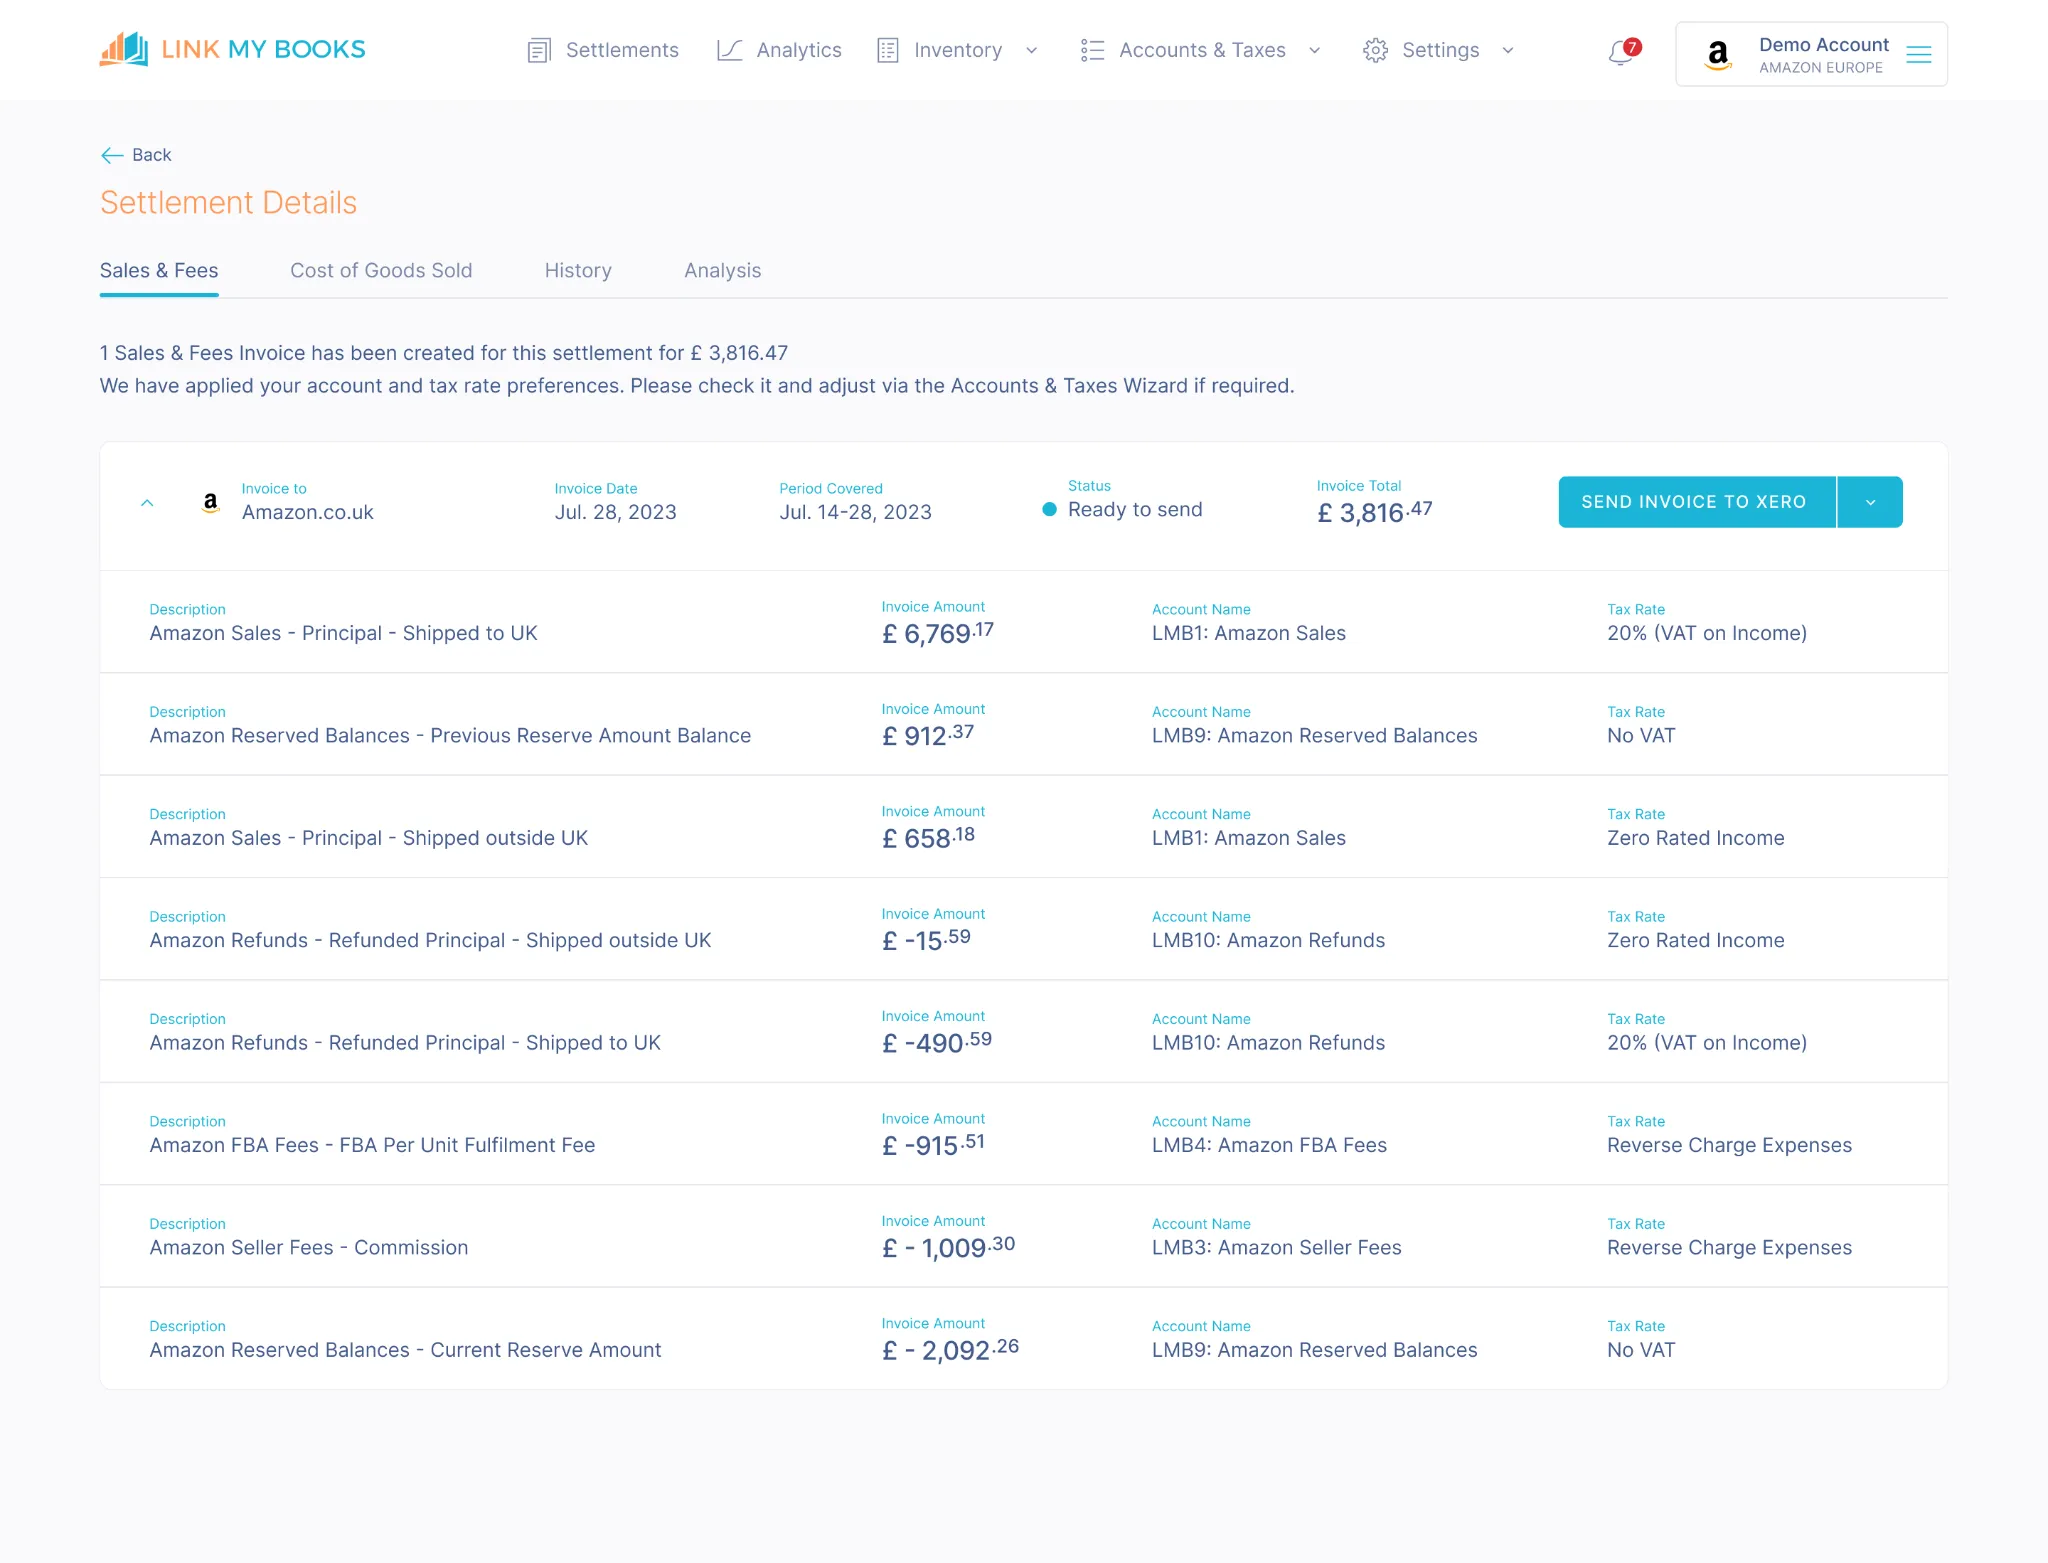Click the Analytics chart icon

tap(730, 50)
